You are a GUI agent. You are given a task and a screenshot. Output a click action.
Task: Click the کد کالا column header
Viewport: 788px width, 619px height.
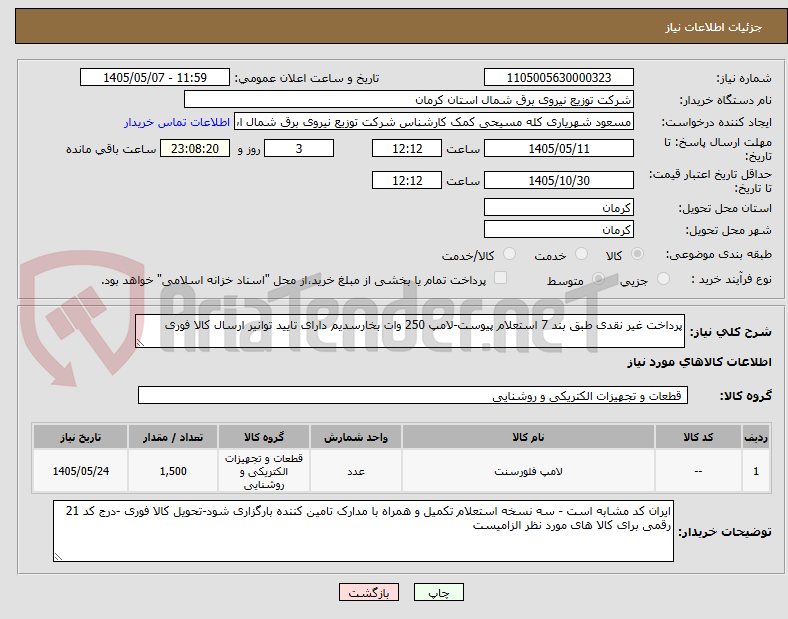coord(698,437)
